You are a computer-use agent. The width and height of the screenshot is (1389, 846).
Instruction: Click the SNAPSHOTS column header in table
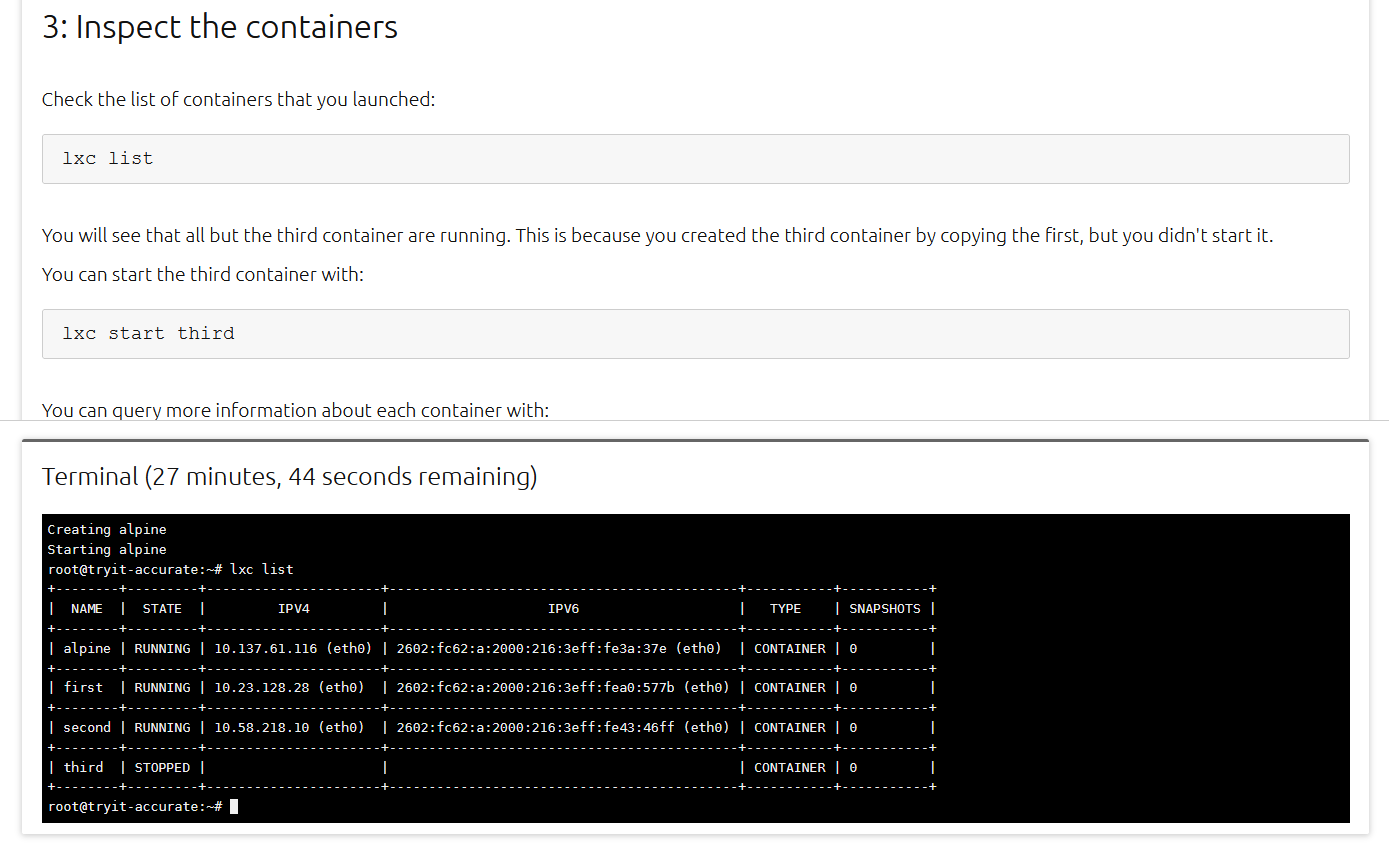[x=885, y=609]
